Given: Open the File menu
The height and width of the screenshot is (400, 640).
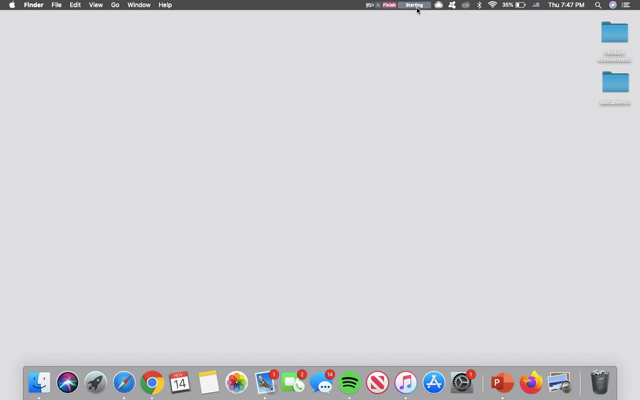Looking at the screenshot, I should pos(56,5).
